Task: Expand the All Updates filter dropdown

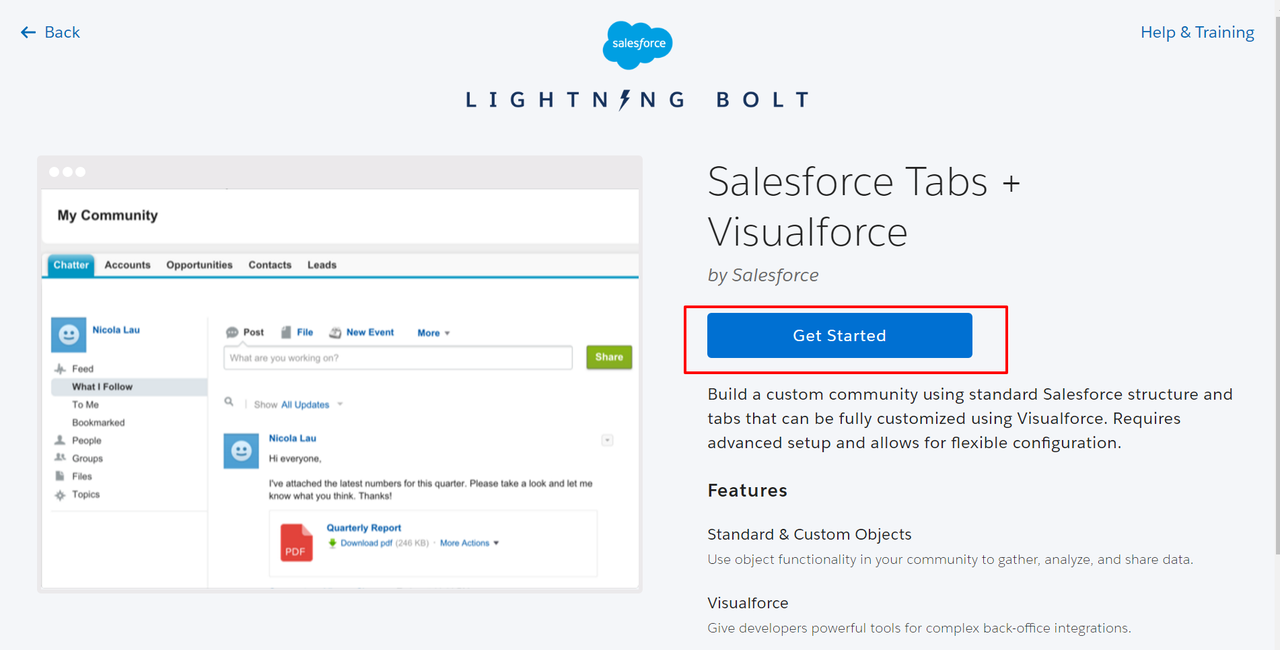Action: click(339, 405)
